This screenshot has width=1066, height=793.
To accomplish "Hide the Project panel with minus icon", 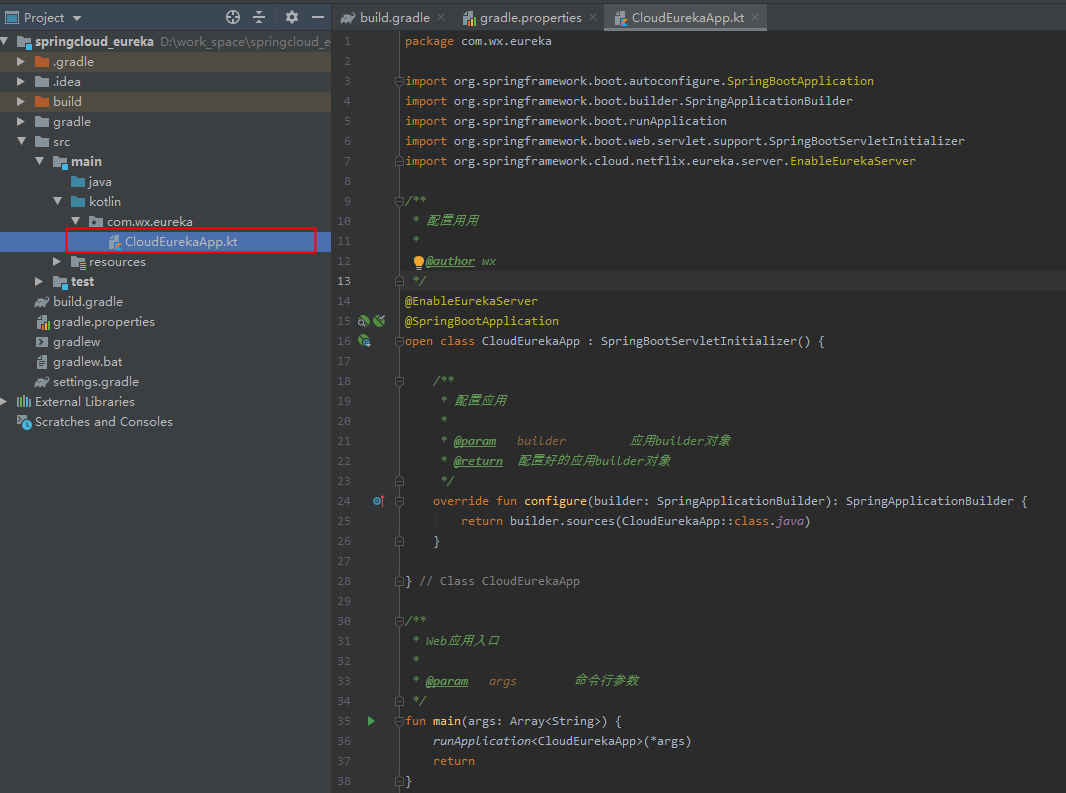I will 317,18.
